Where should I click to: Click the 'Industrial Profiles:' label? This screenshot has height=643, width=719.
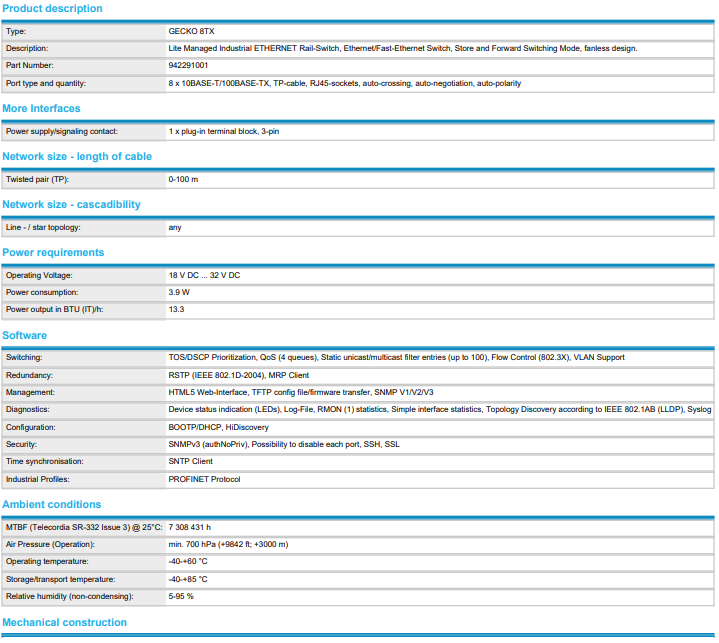(x=38, y=479)
